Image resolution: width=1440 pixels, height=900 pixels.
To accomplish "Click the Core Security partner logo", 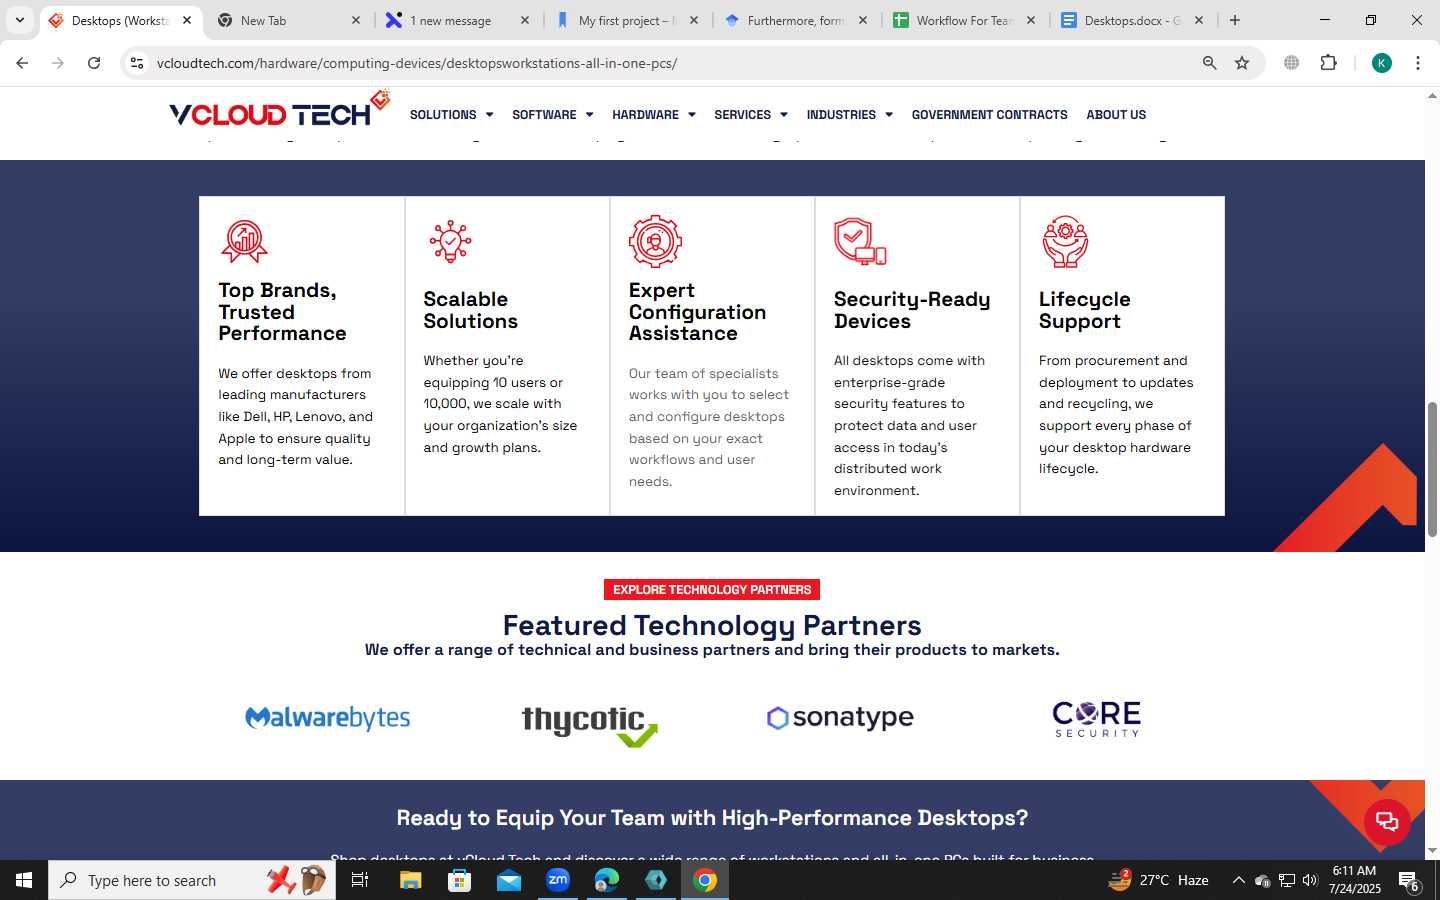I will click(x=1097, y=719).
